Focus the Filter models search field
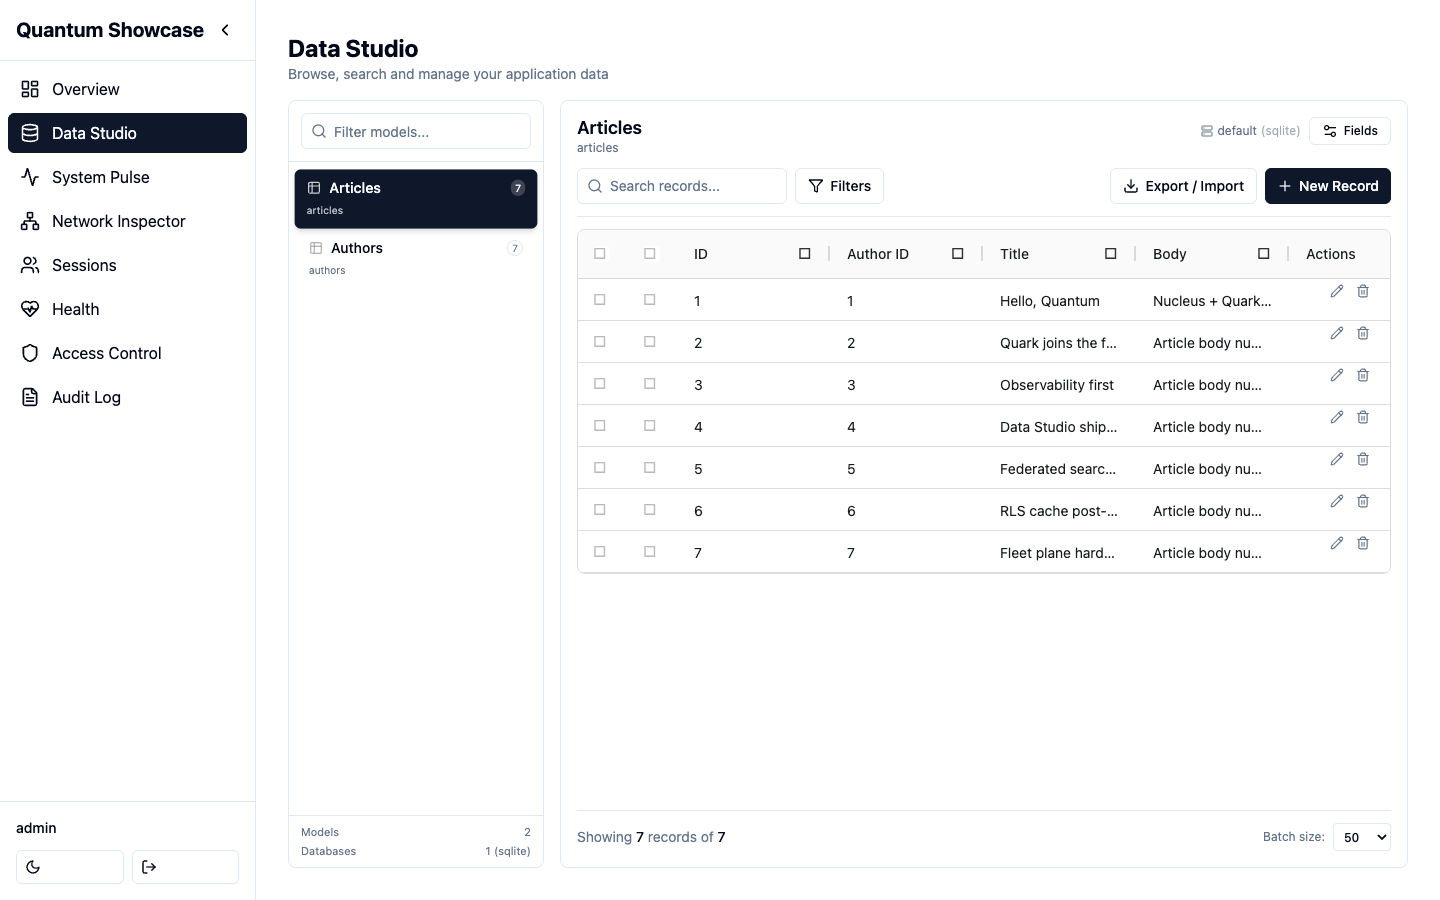The height and width of the screenshot is (900, 1440). [x=416, y=131]
